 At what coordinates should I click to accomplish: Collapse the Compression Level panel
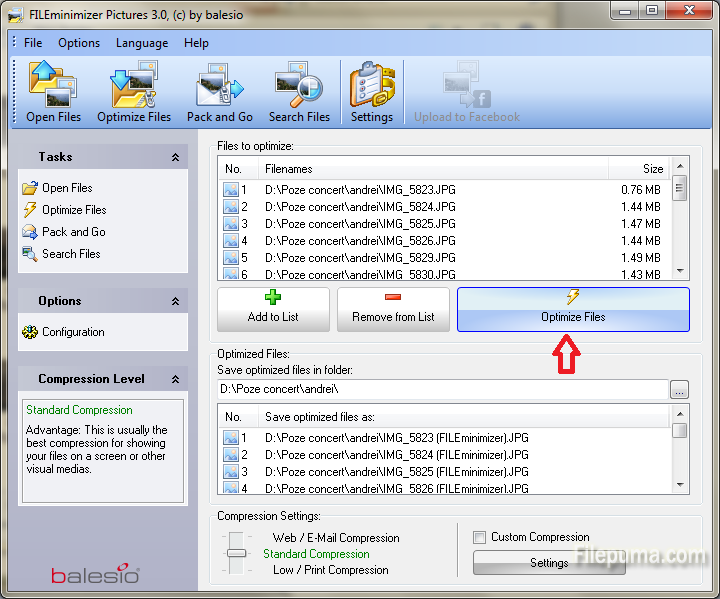(x=175, y=379)
